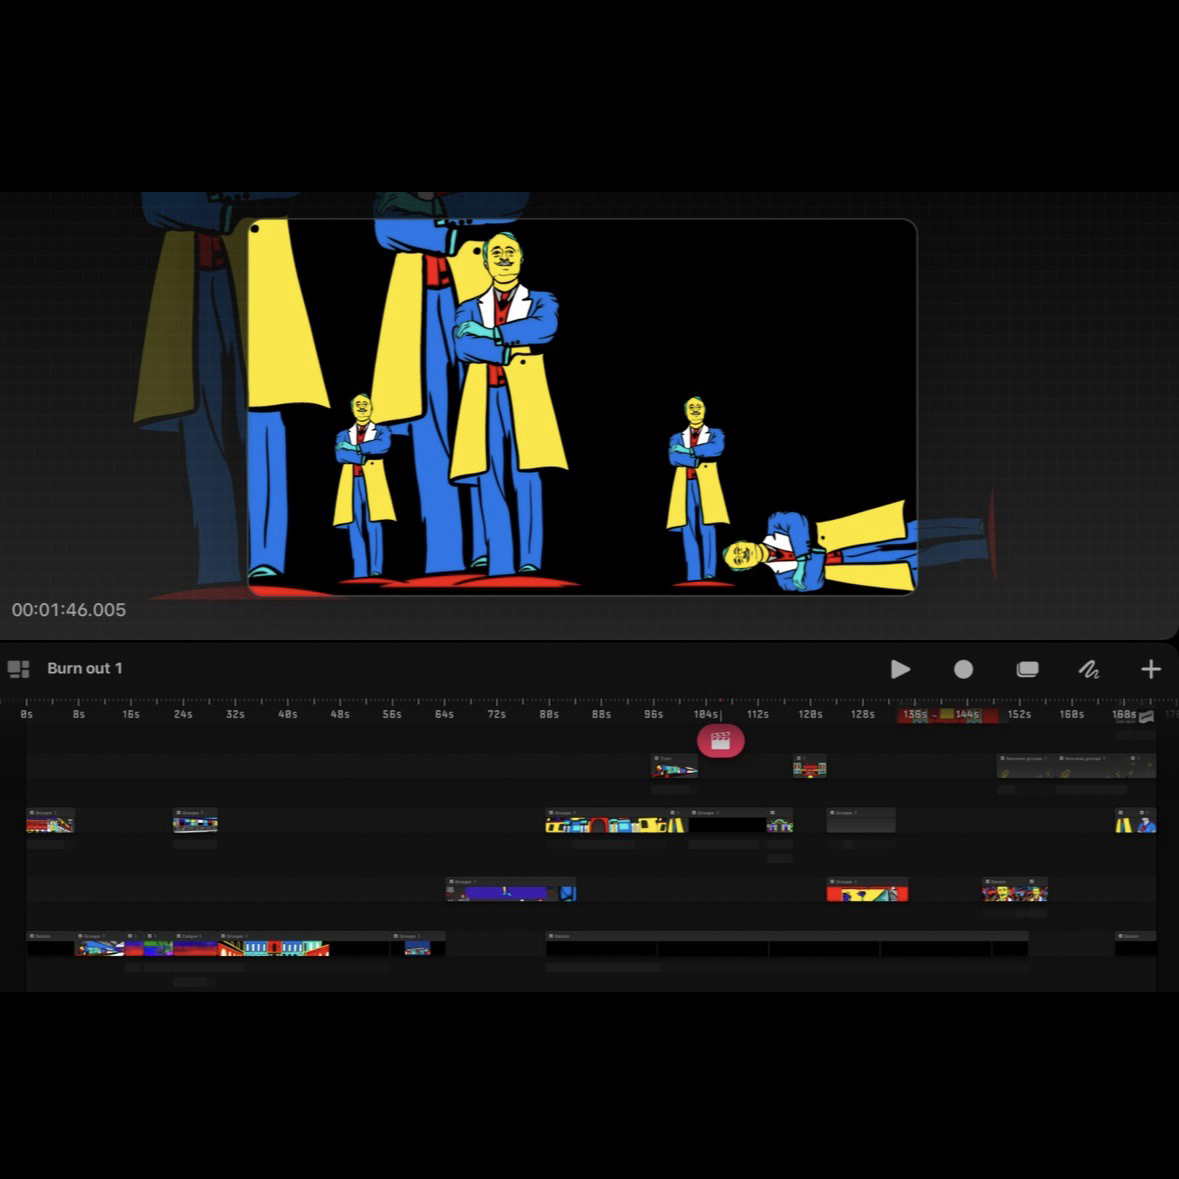Viewport: 1179px width, 1179px height.
Task: Tap the plus icon to add content
Action: (1151, 669)
